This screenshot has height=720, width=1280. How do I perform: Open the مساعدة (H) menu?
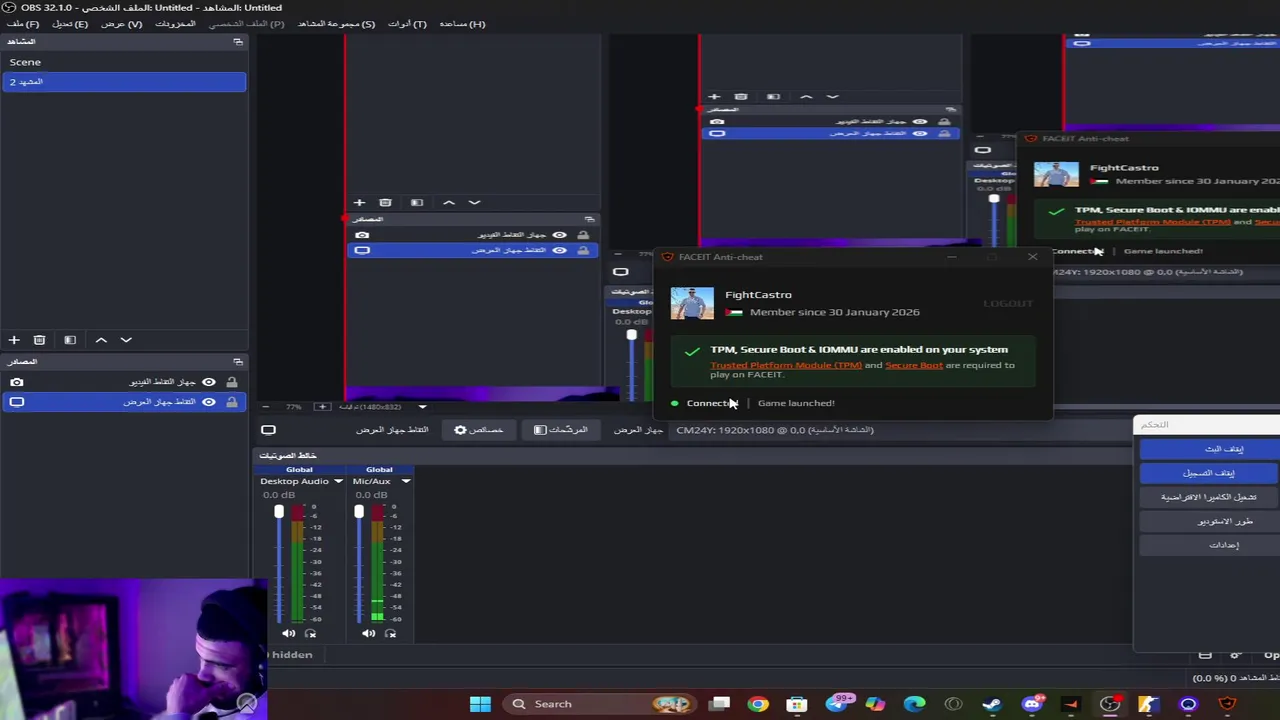click(462, 24)
